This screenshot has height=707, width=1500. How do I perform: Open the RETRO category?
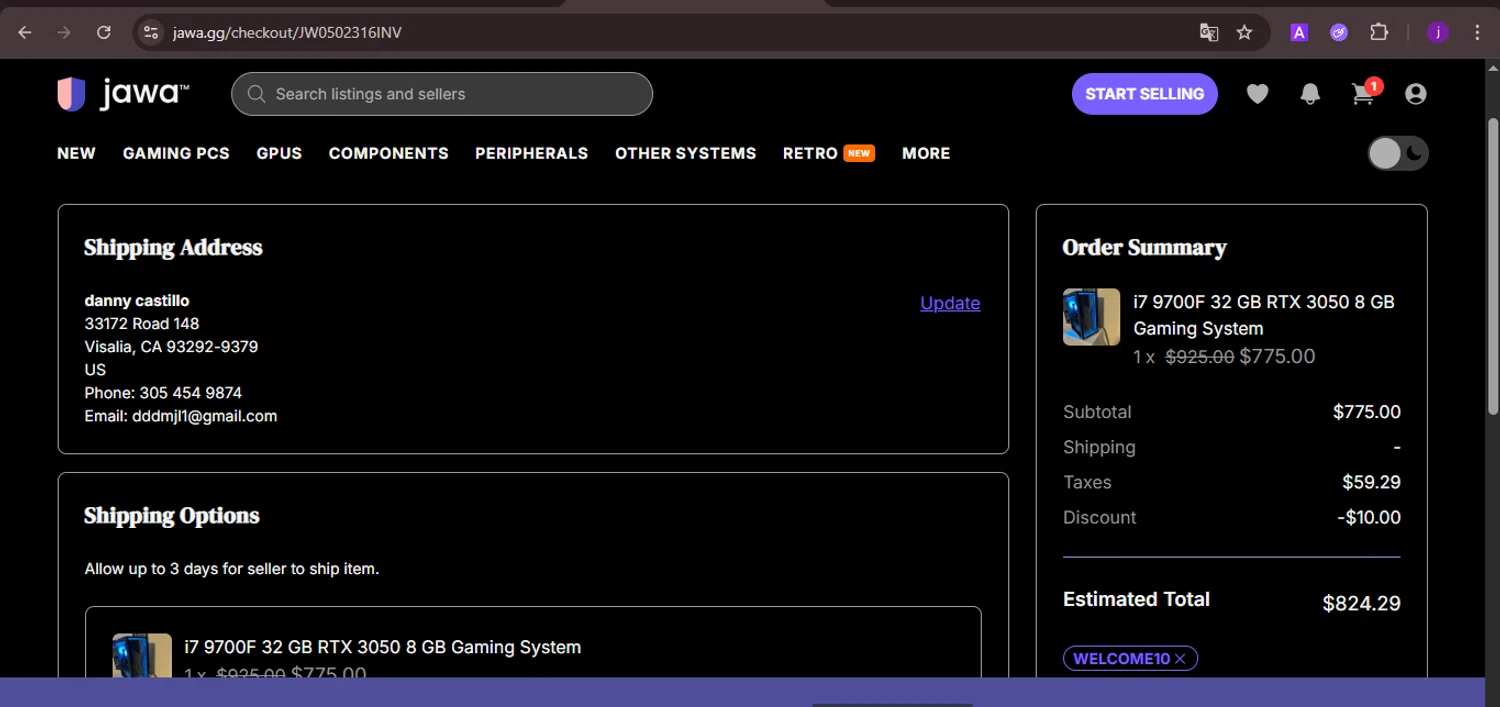(810, 153)
